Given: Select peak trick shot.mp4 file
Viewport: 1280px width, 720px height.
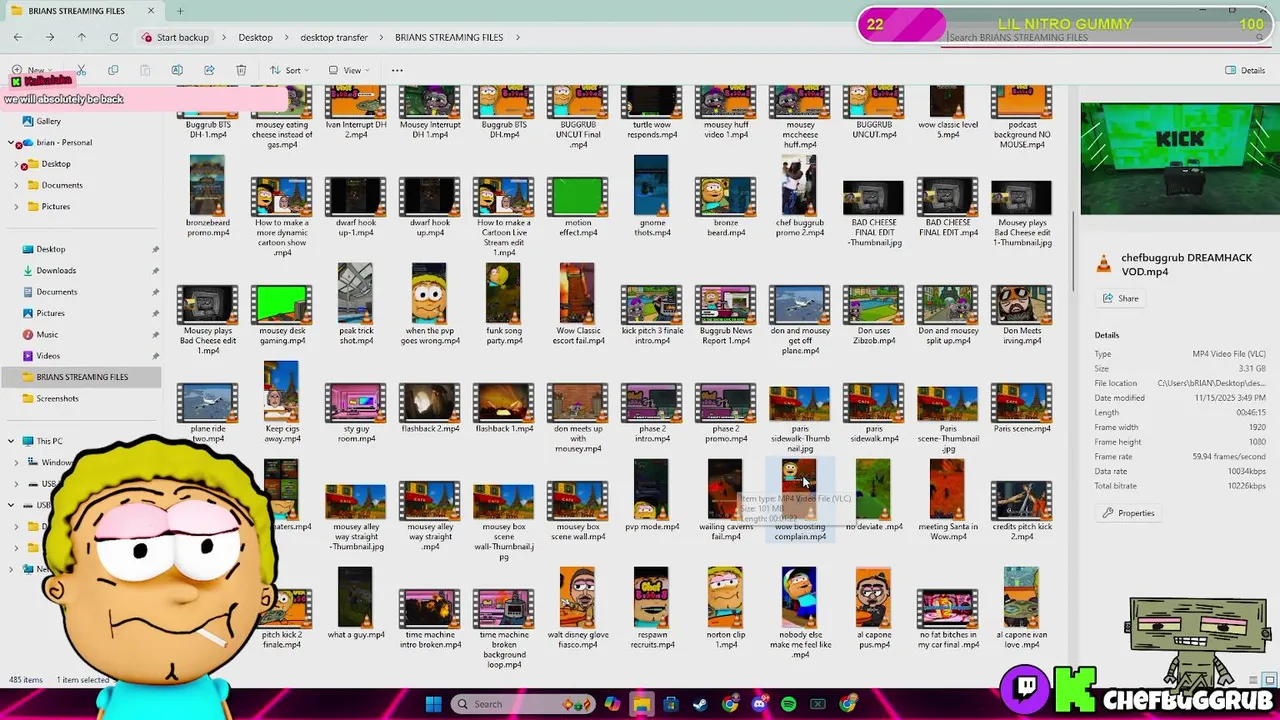Looking at the screenshot, I should point(355,304).
